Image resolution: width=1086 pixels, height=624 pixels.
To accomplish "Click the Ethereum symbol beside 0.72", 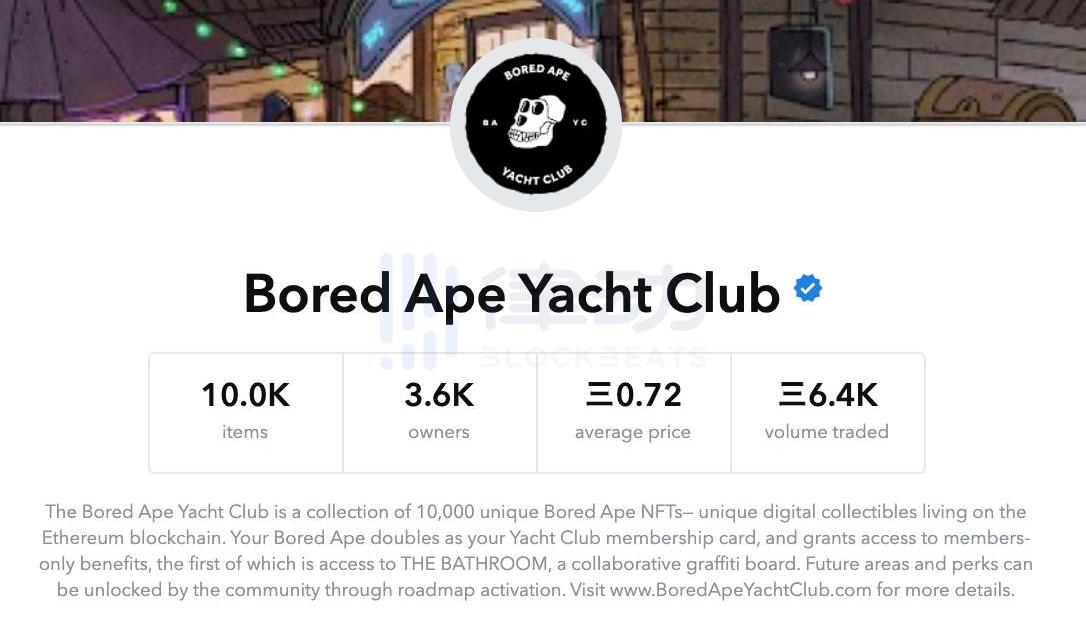I will (x=599, y=395).
